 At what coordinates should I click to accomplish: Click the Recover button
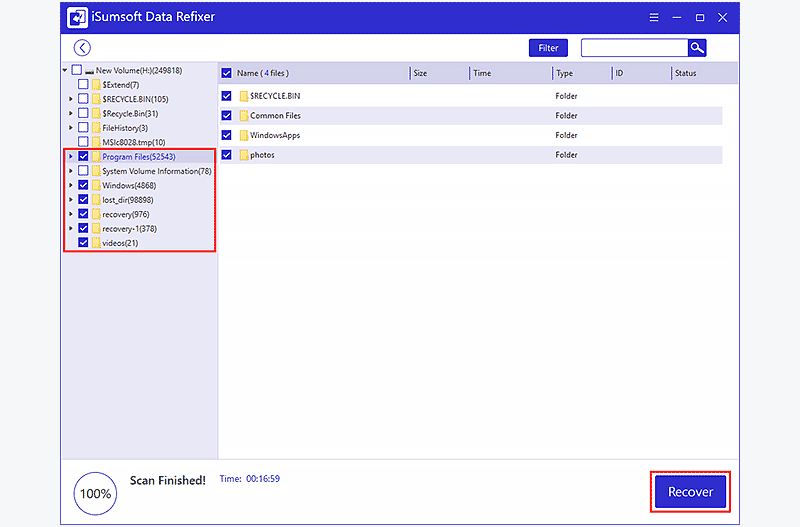(x=690, y=492)
